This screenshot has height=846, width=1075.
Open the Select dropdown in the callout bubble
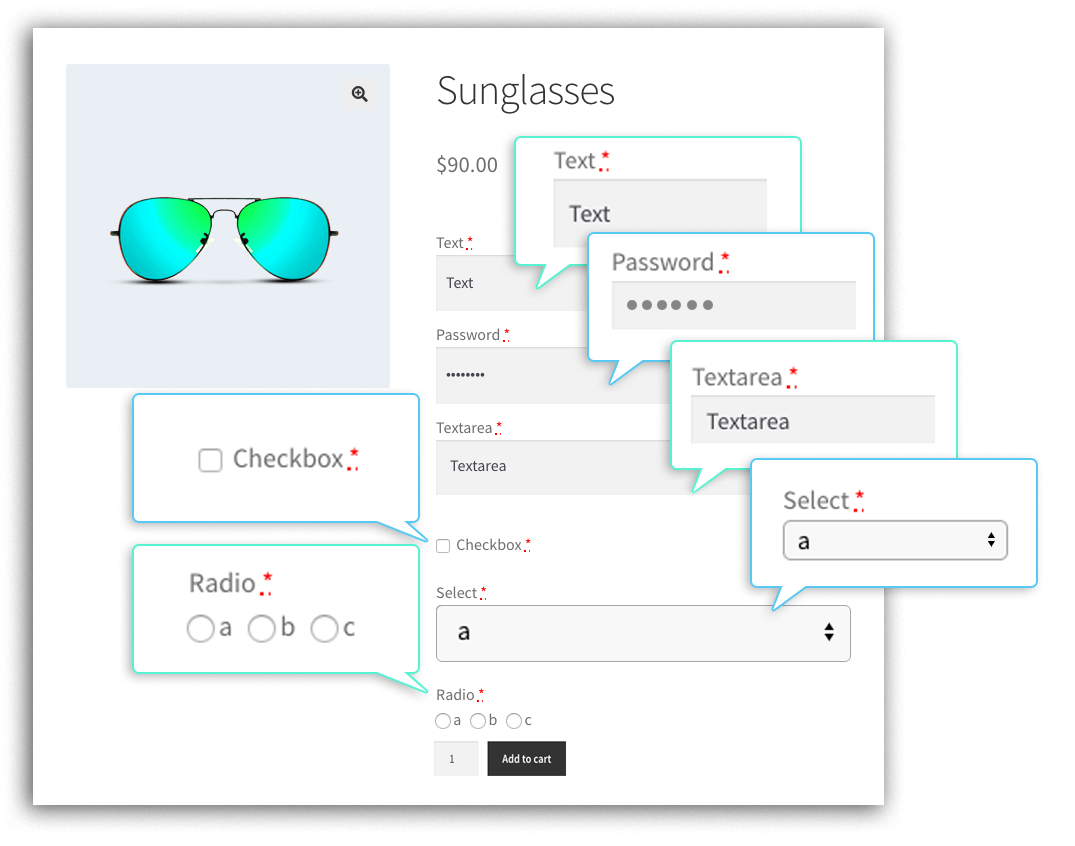(895, 541)
